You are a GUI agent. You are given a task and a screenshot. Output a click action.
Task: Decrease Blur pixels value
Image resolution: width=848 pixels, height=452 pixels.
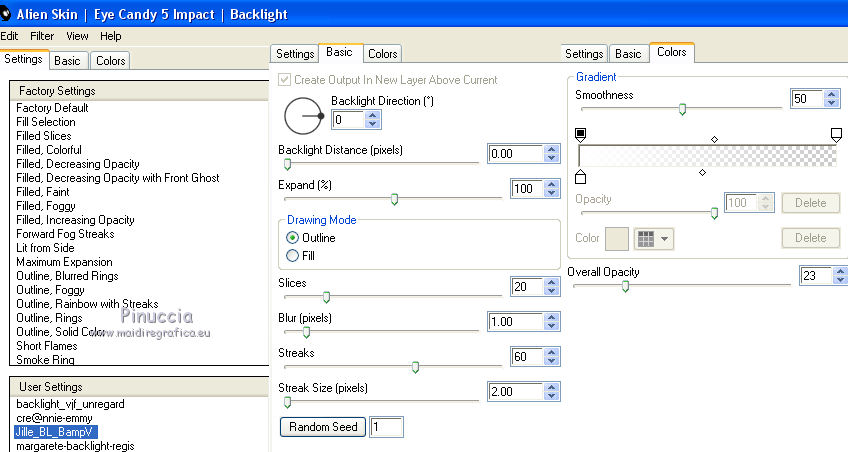point(552,326)
